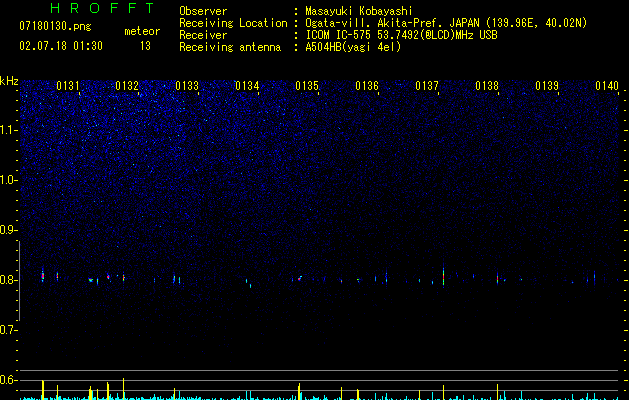
Task: Click the A504HB(yagi 4el) antenna value
Action: point(353,47)
